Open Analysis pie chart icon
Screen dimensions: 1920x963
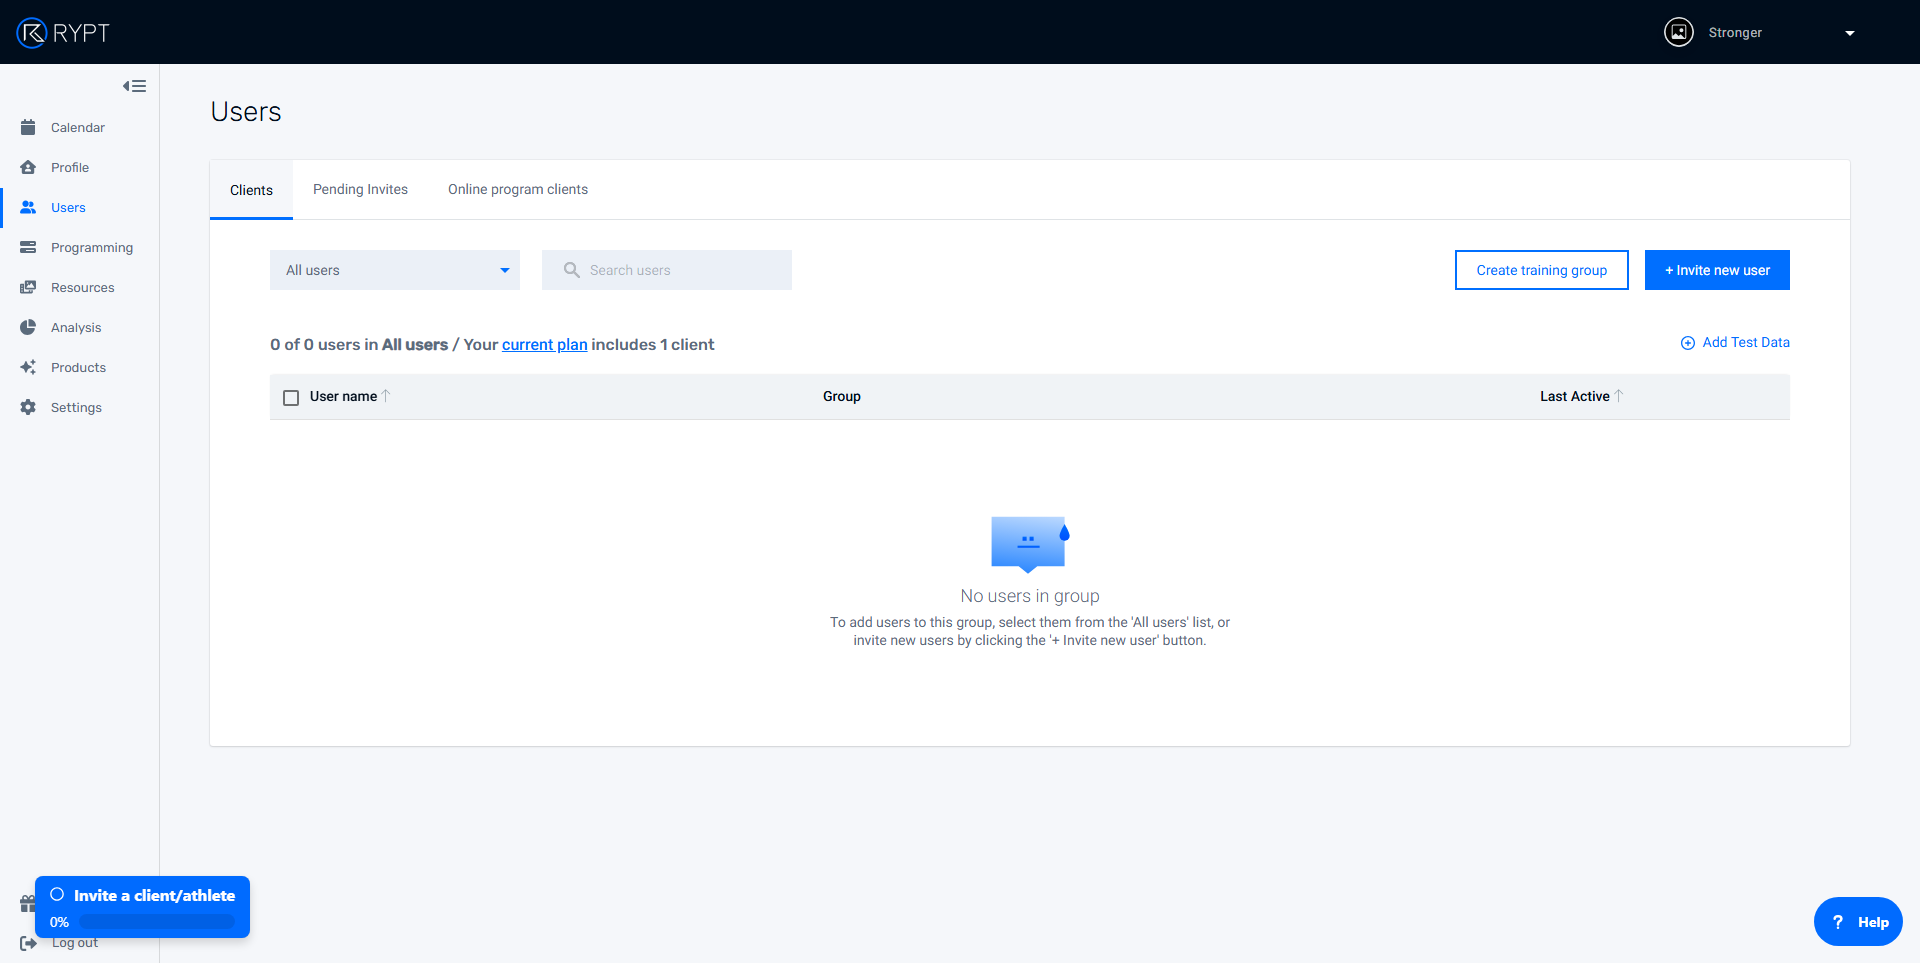coord(28,327)
